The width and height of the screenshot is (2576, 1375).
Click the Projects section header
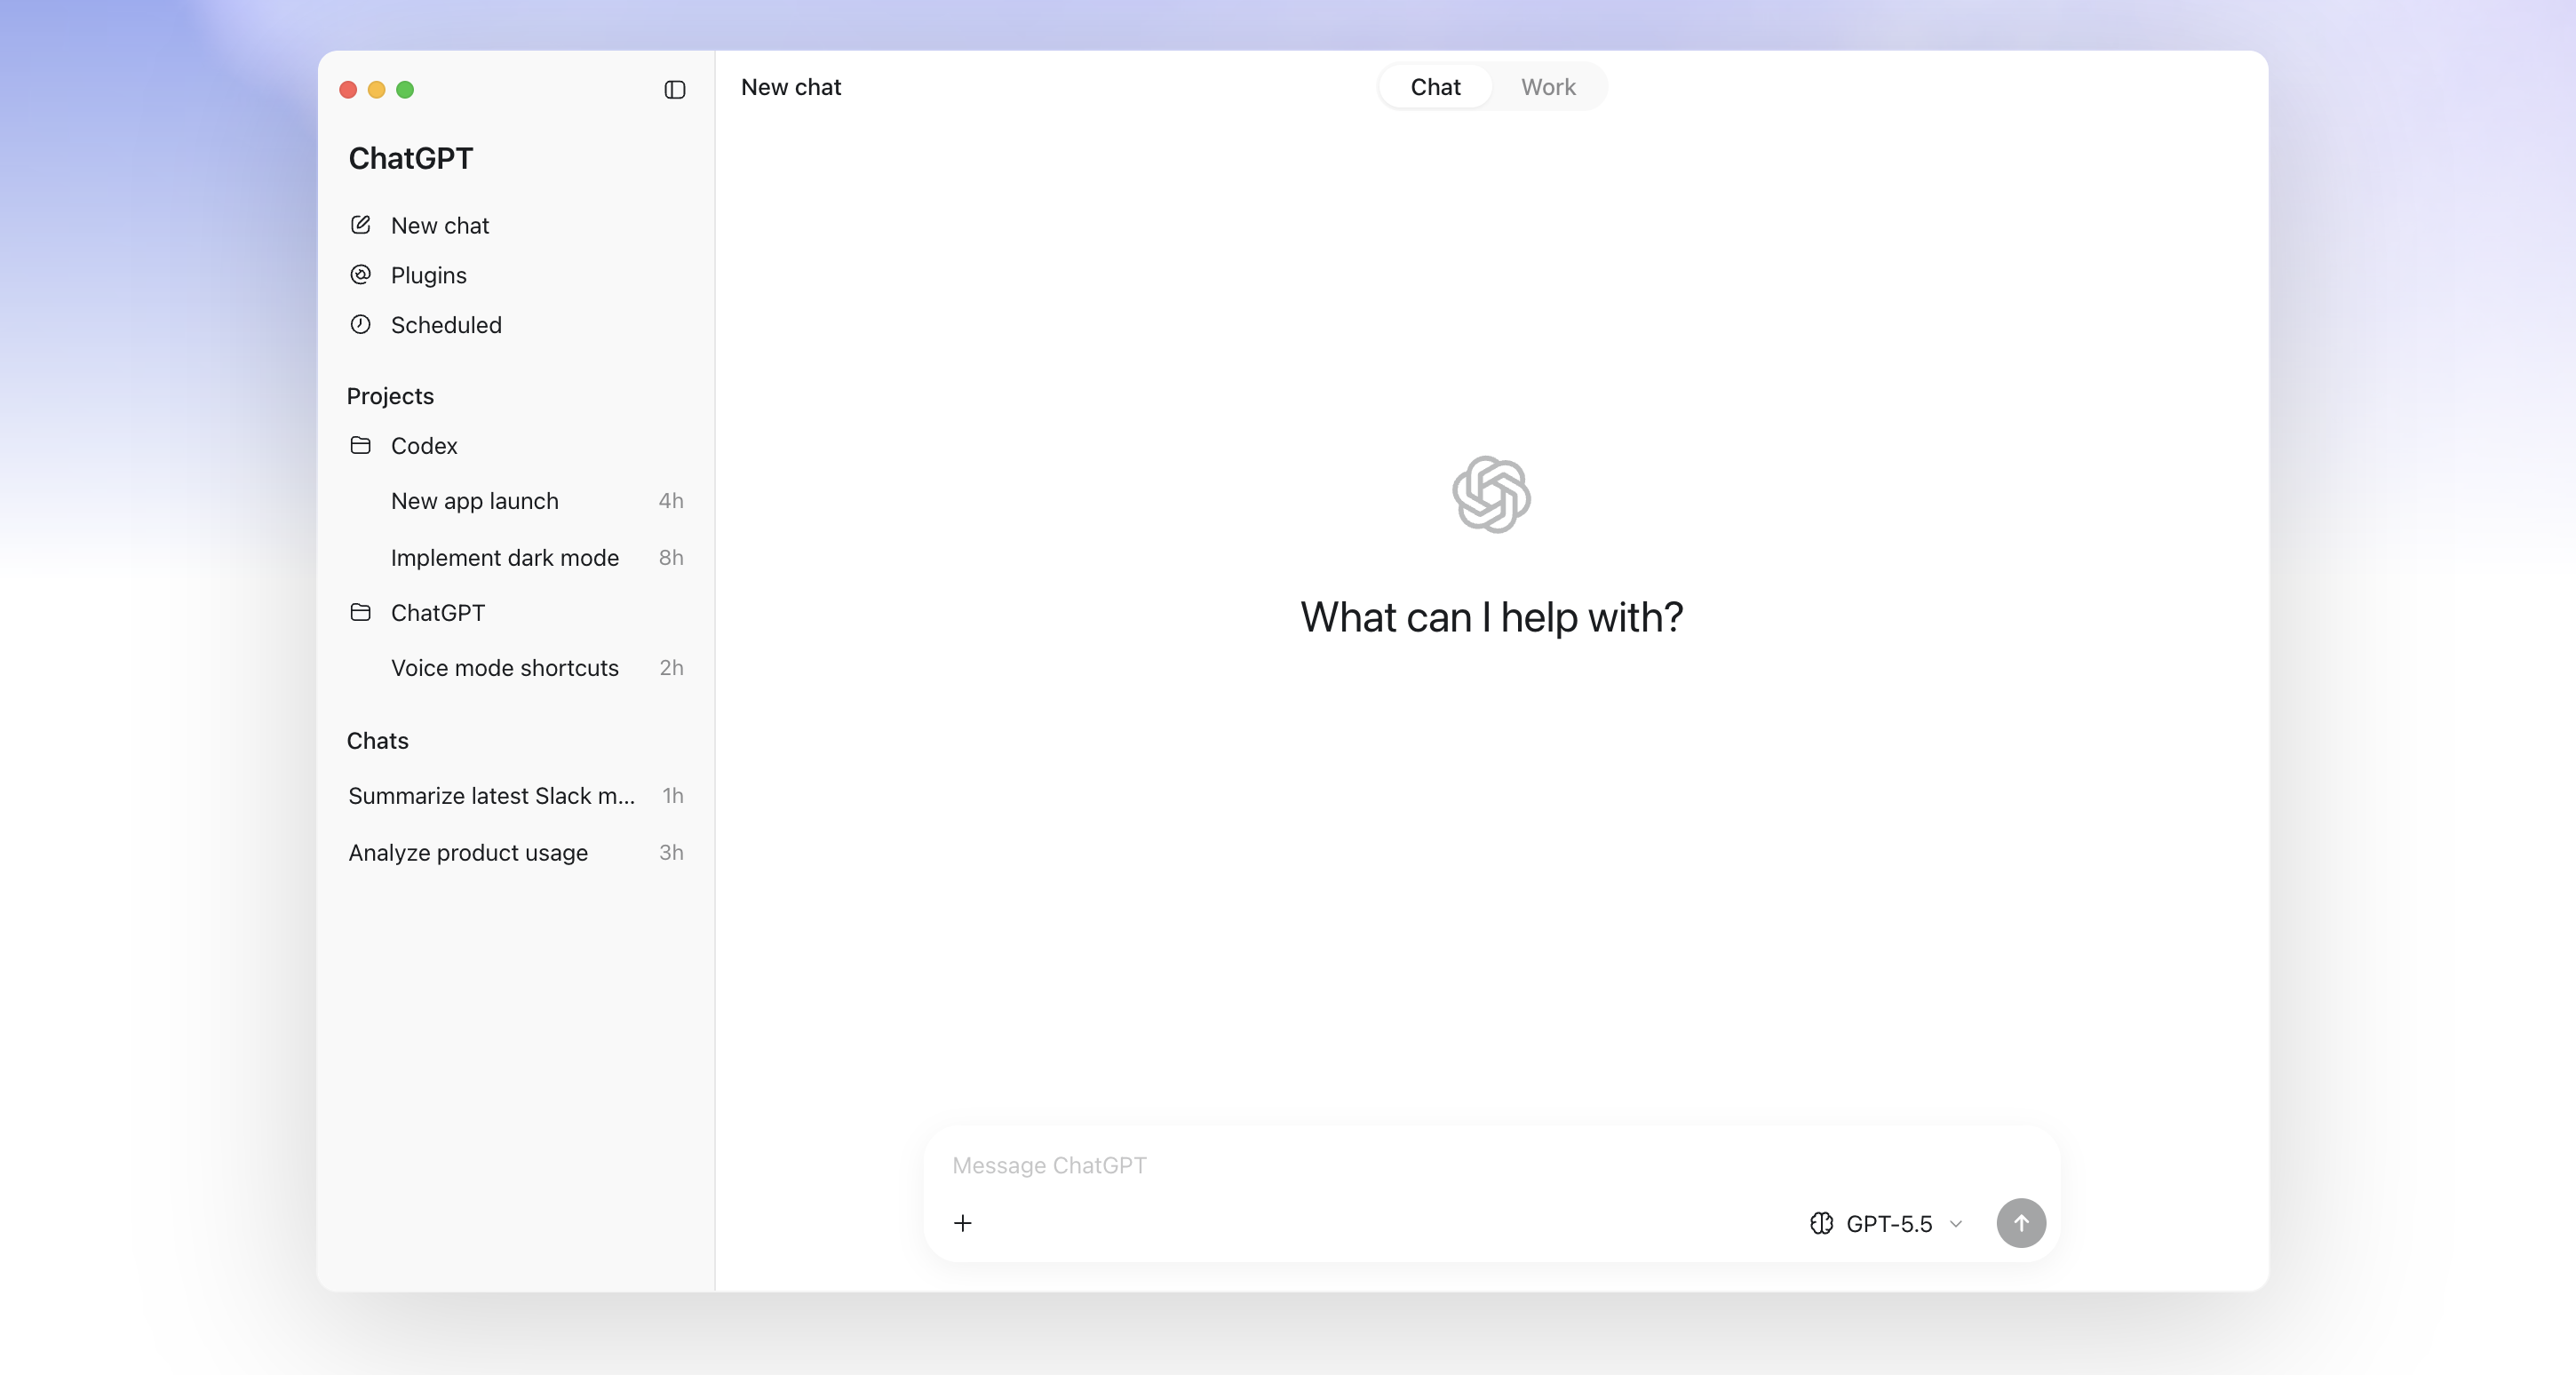[x=390, y=396]
